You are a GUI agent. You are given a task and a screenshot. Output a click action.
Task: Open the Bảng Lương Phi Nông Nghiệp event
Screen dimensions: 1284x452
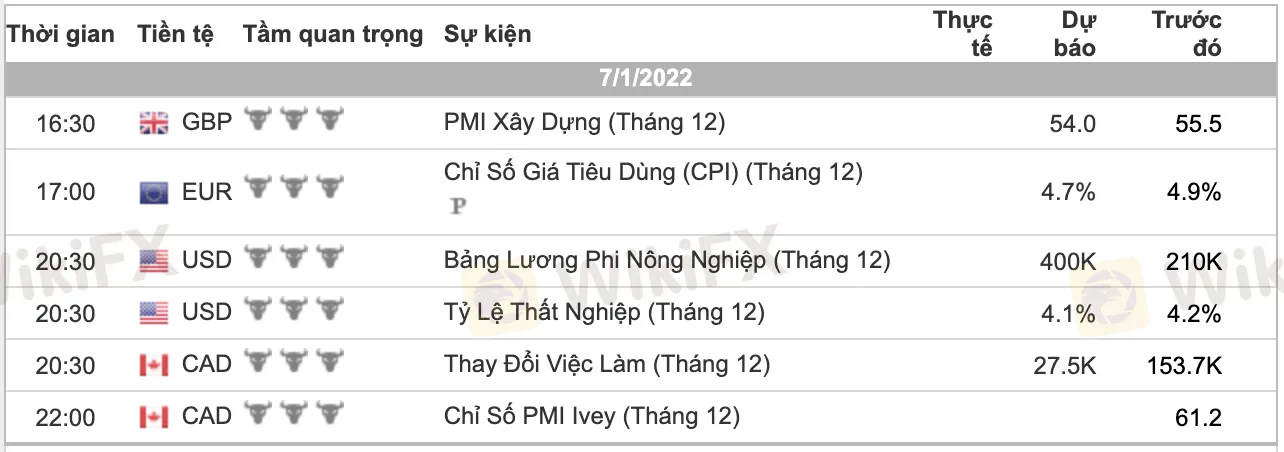[666, 260]
